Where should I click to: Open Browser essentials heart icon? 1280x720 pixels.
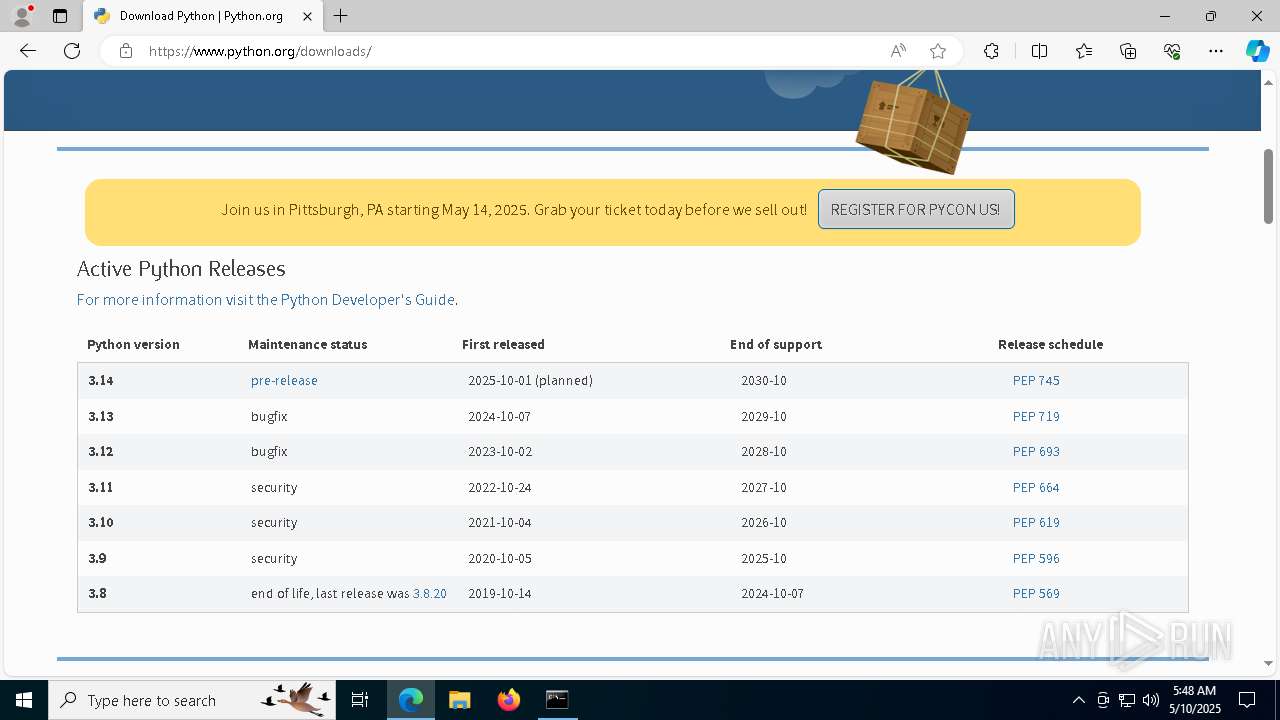tap(1172, 51)
